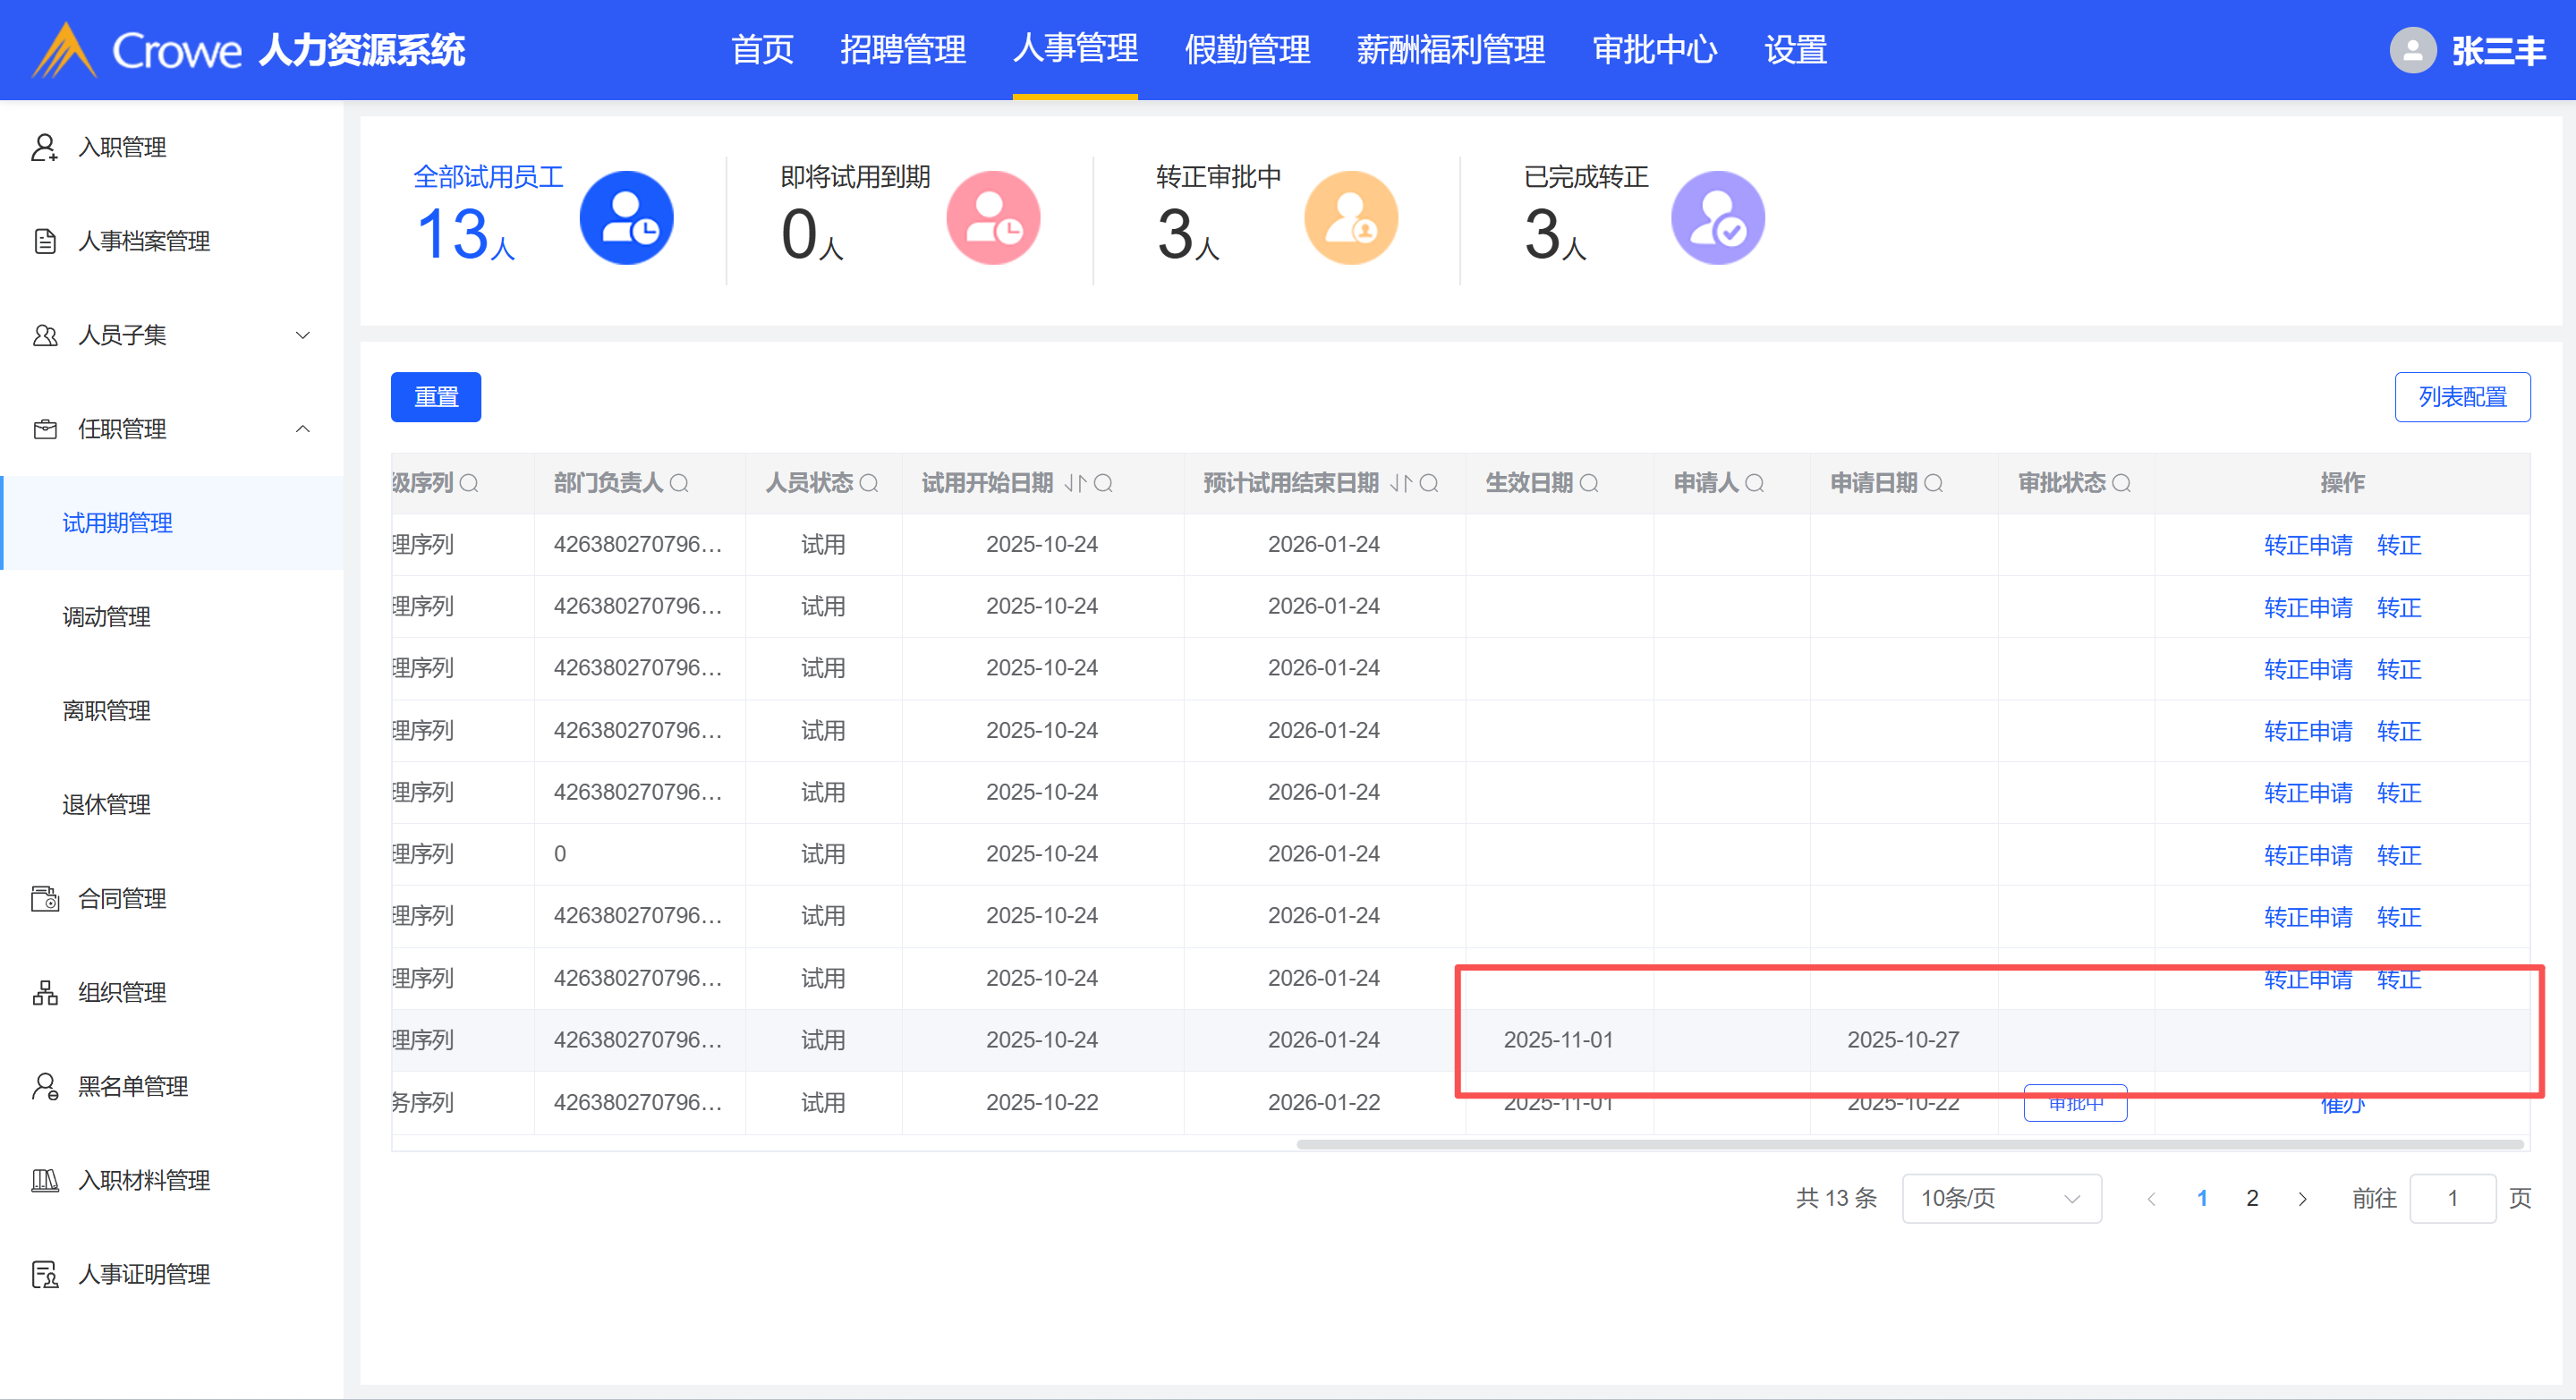Click sort icon in 预计试用结束日期 column header
The image size is (2576, 1400).
pos(1400,484)
